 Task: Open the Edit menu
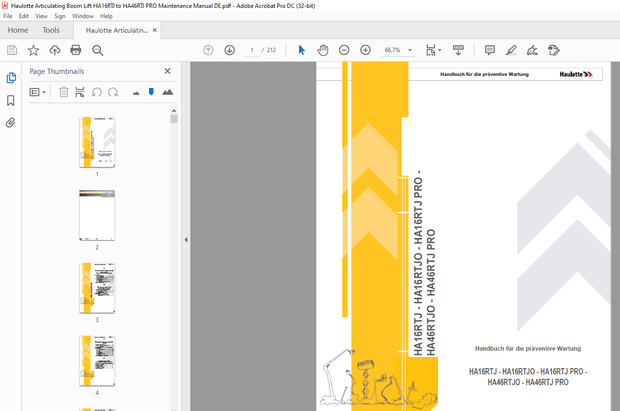tap(23, 16)
